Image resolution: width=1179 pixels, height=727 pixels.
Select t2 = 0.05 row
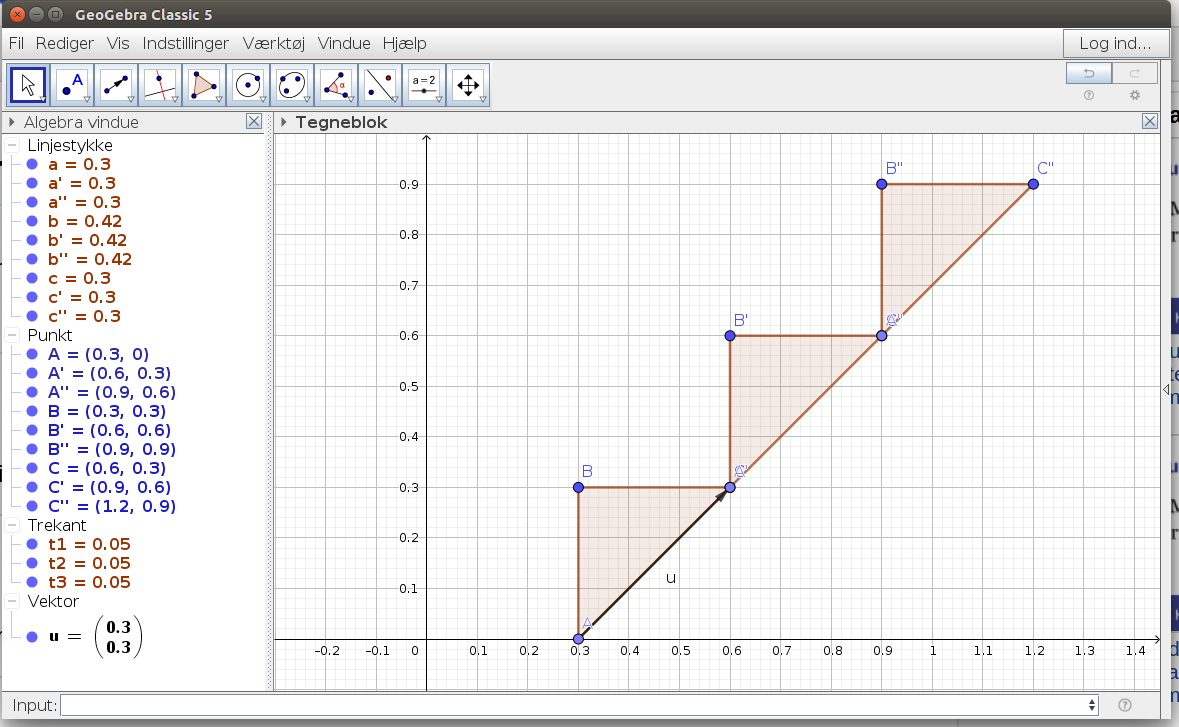tap(89, 563)
